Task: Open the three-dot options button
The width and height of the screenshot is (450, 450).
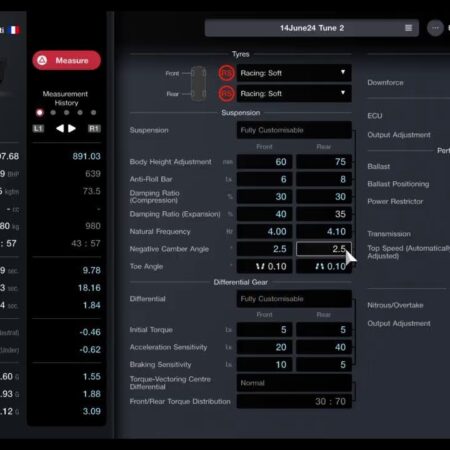Action: coord(435,28)
